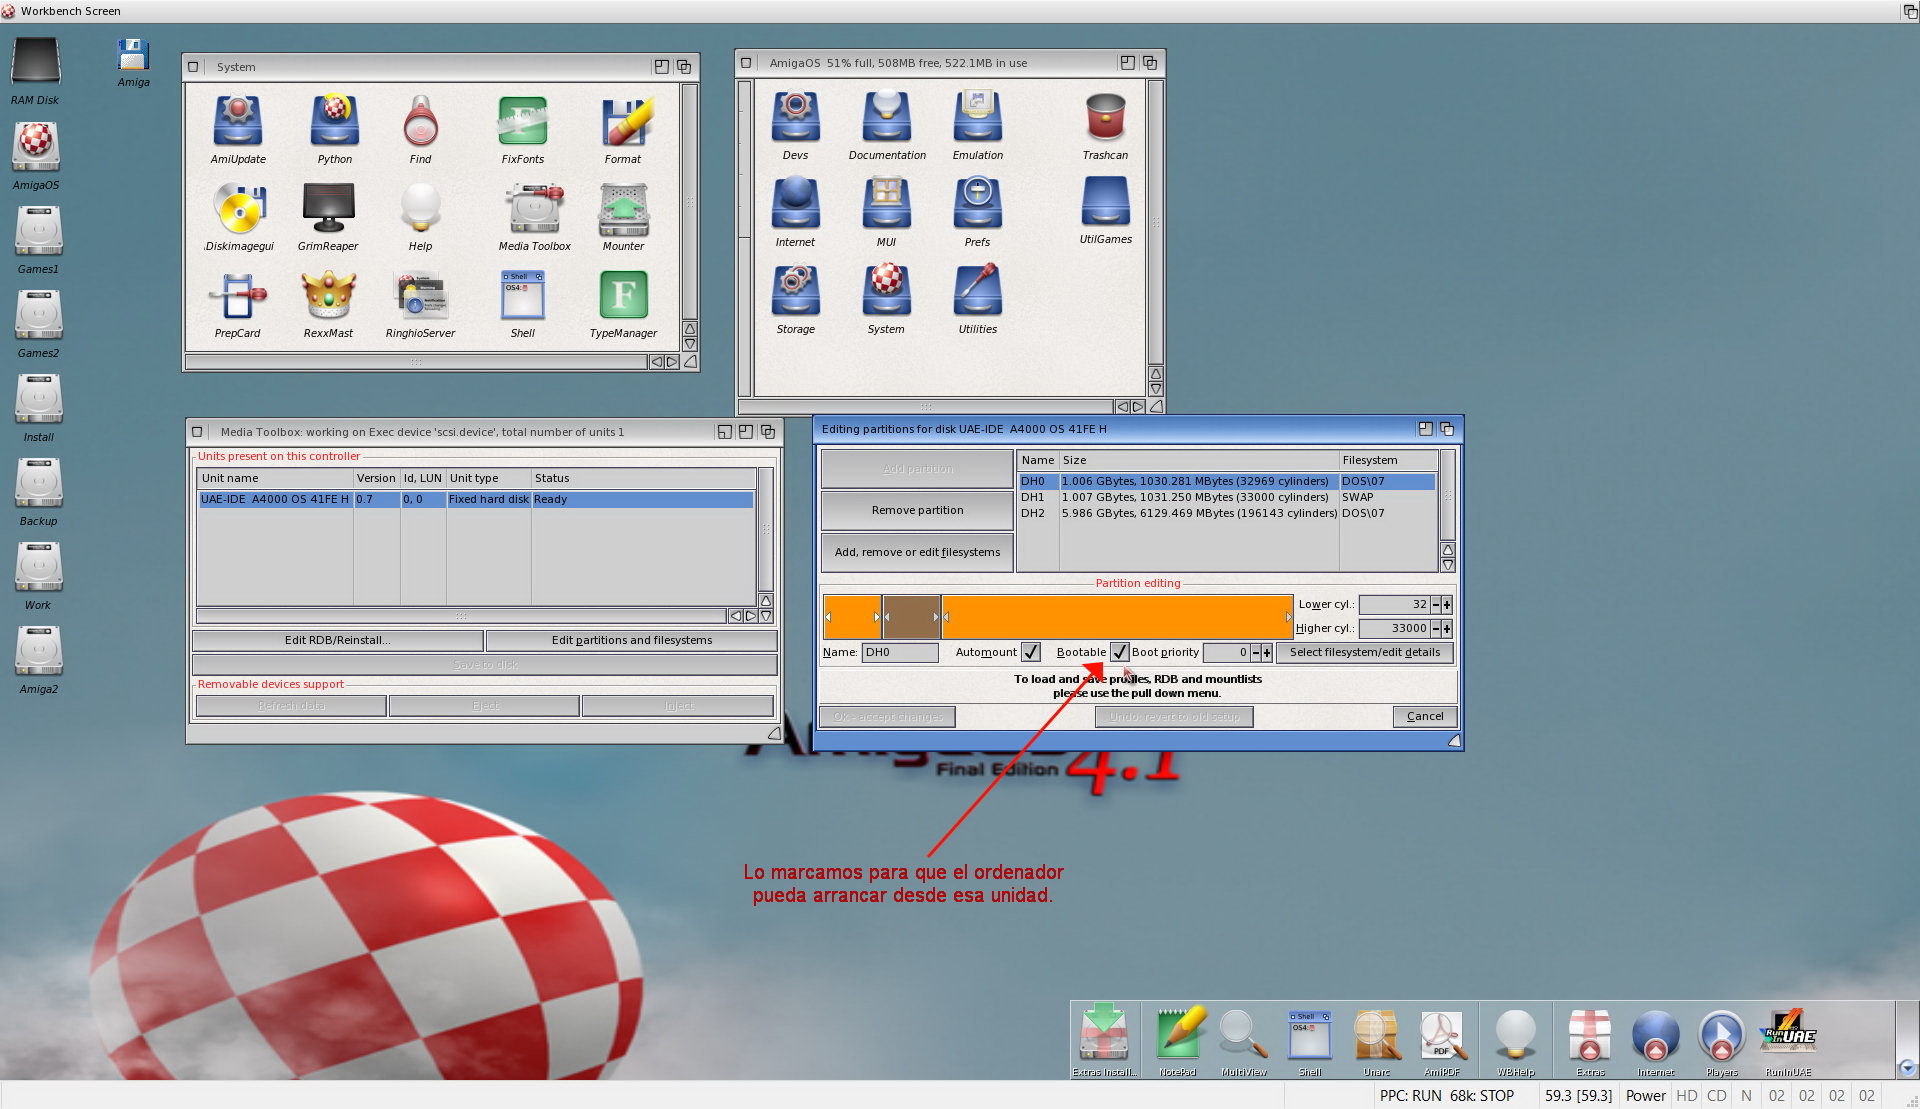Cancel the partition editing dialog
The height and width of the screenshot is (1109, 1920).
[x=1425, y=716]
